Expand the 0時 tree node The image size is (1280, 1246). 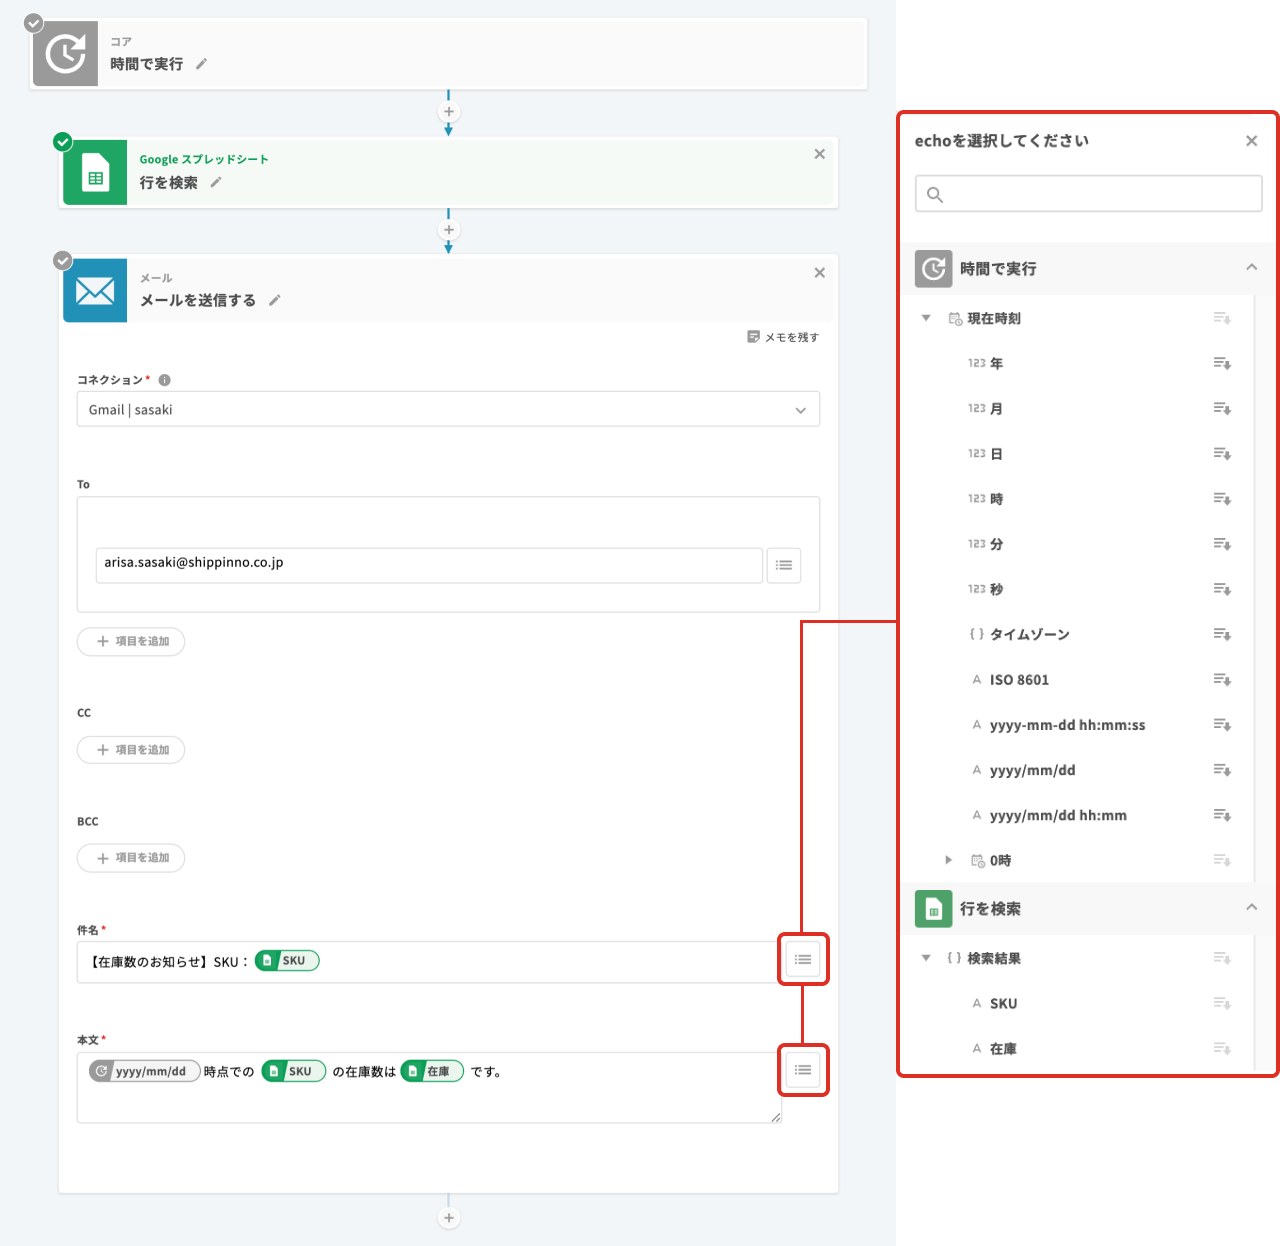pyautogui.click(x=949, y=860)
